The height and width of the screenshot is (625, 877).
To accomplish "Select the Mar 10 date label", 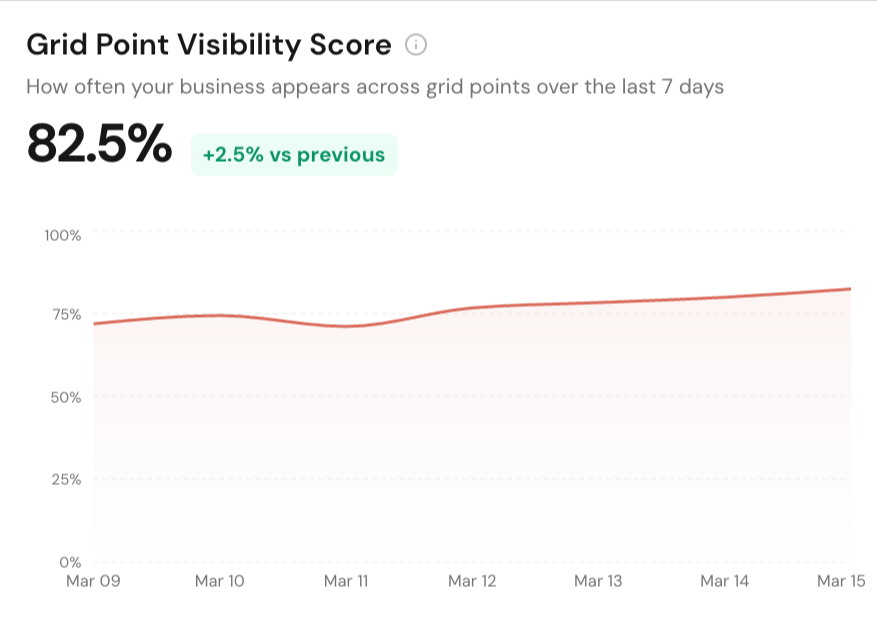I will pos(221,581).
